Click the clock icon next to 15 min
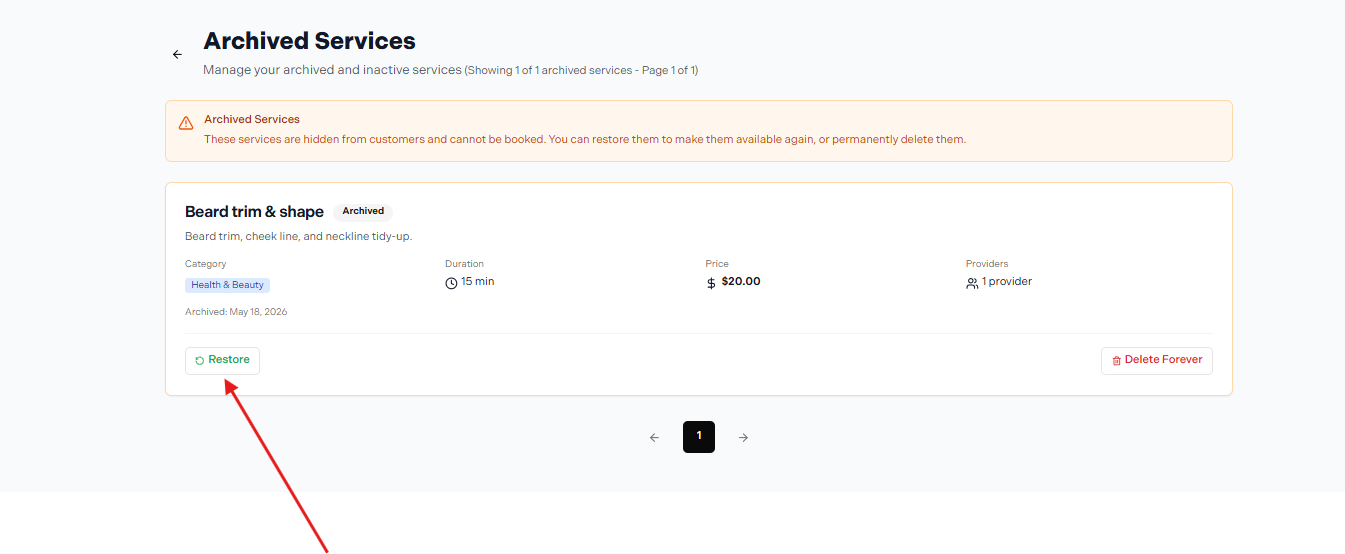 [x=451, y=283]
